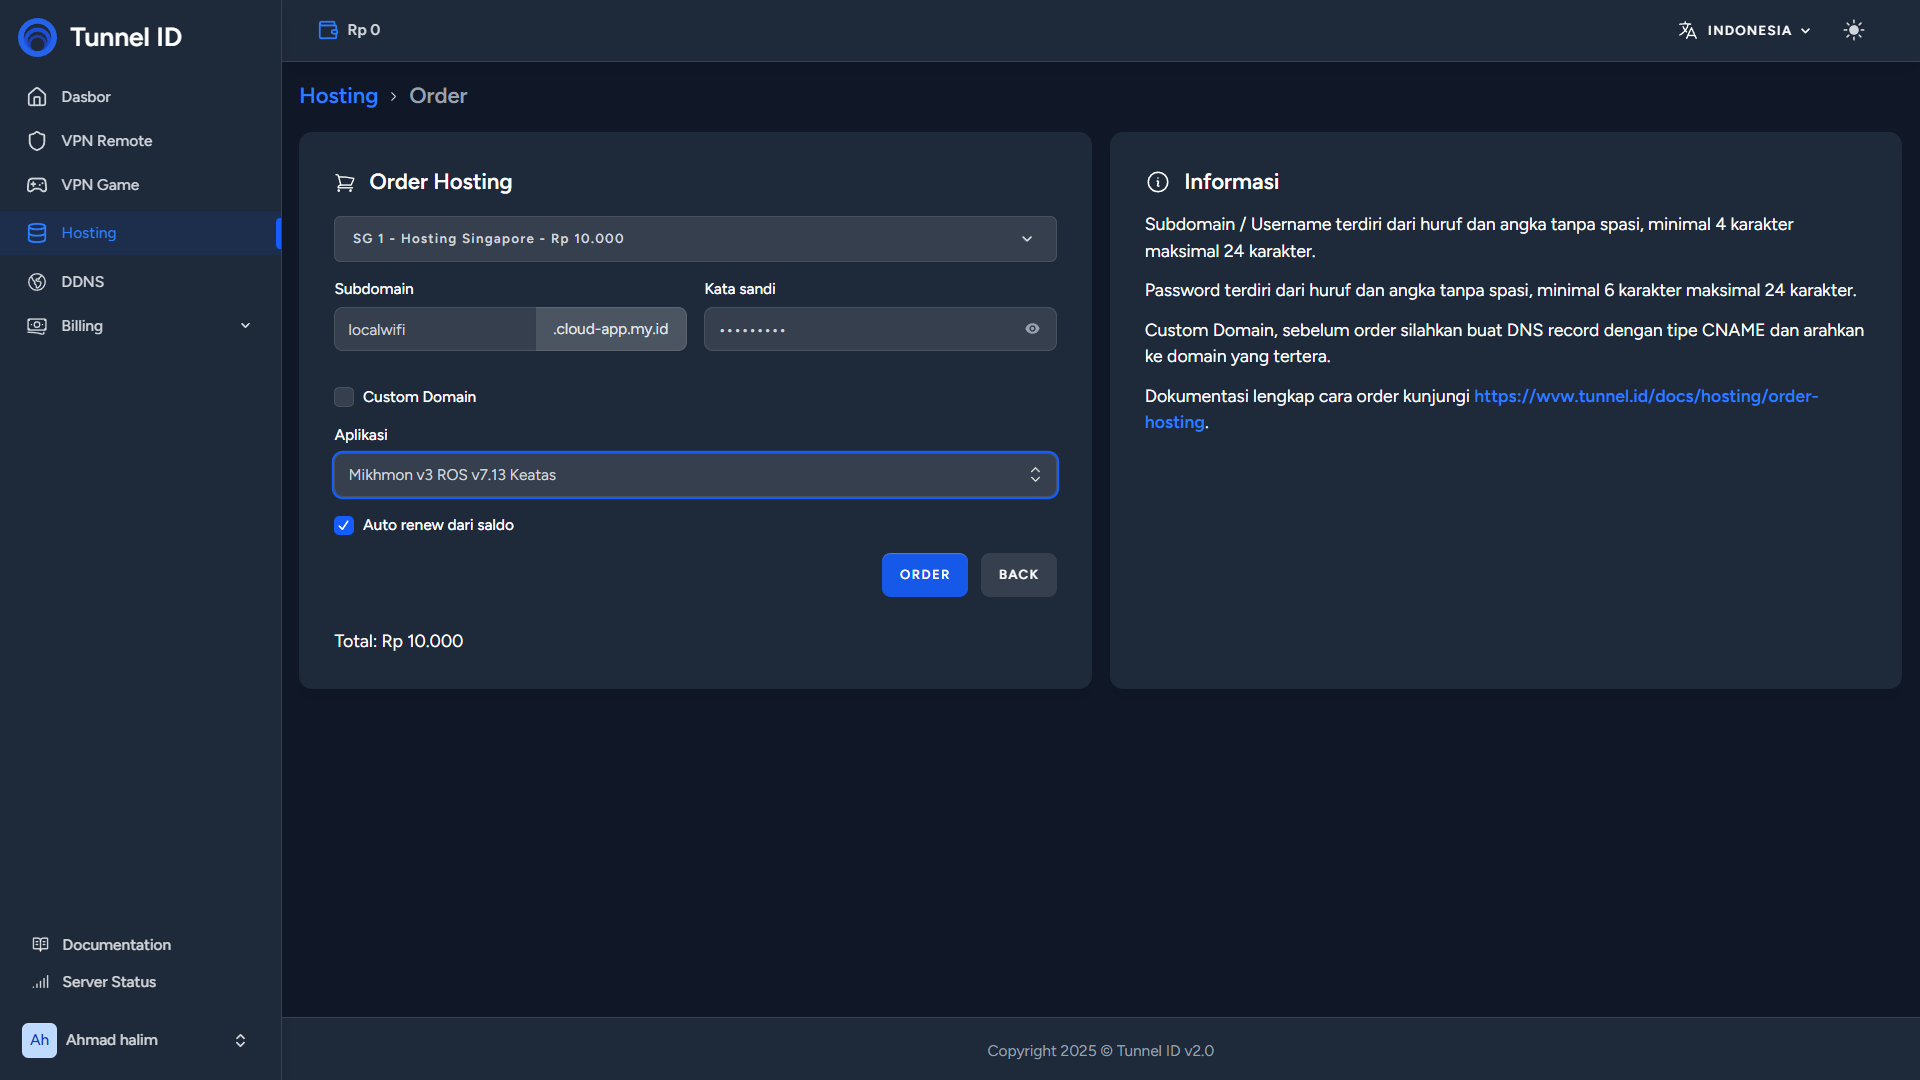Viewport: 1920px width, 1080px height.
Task: Click the Subdomain input field
Action: 435,329
